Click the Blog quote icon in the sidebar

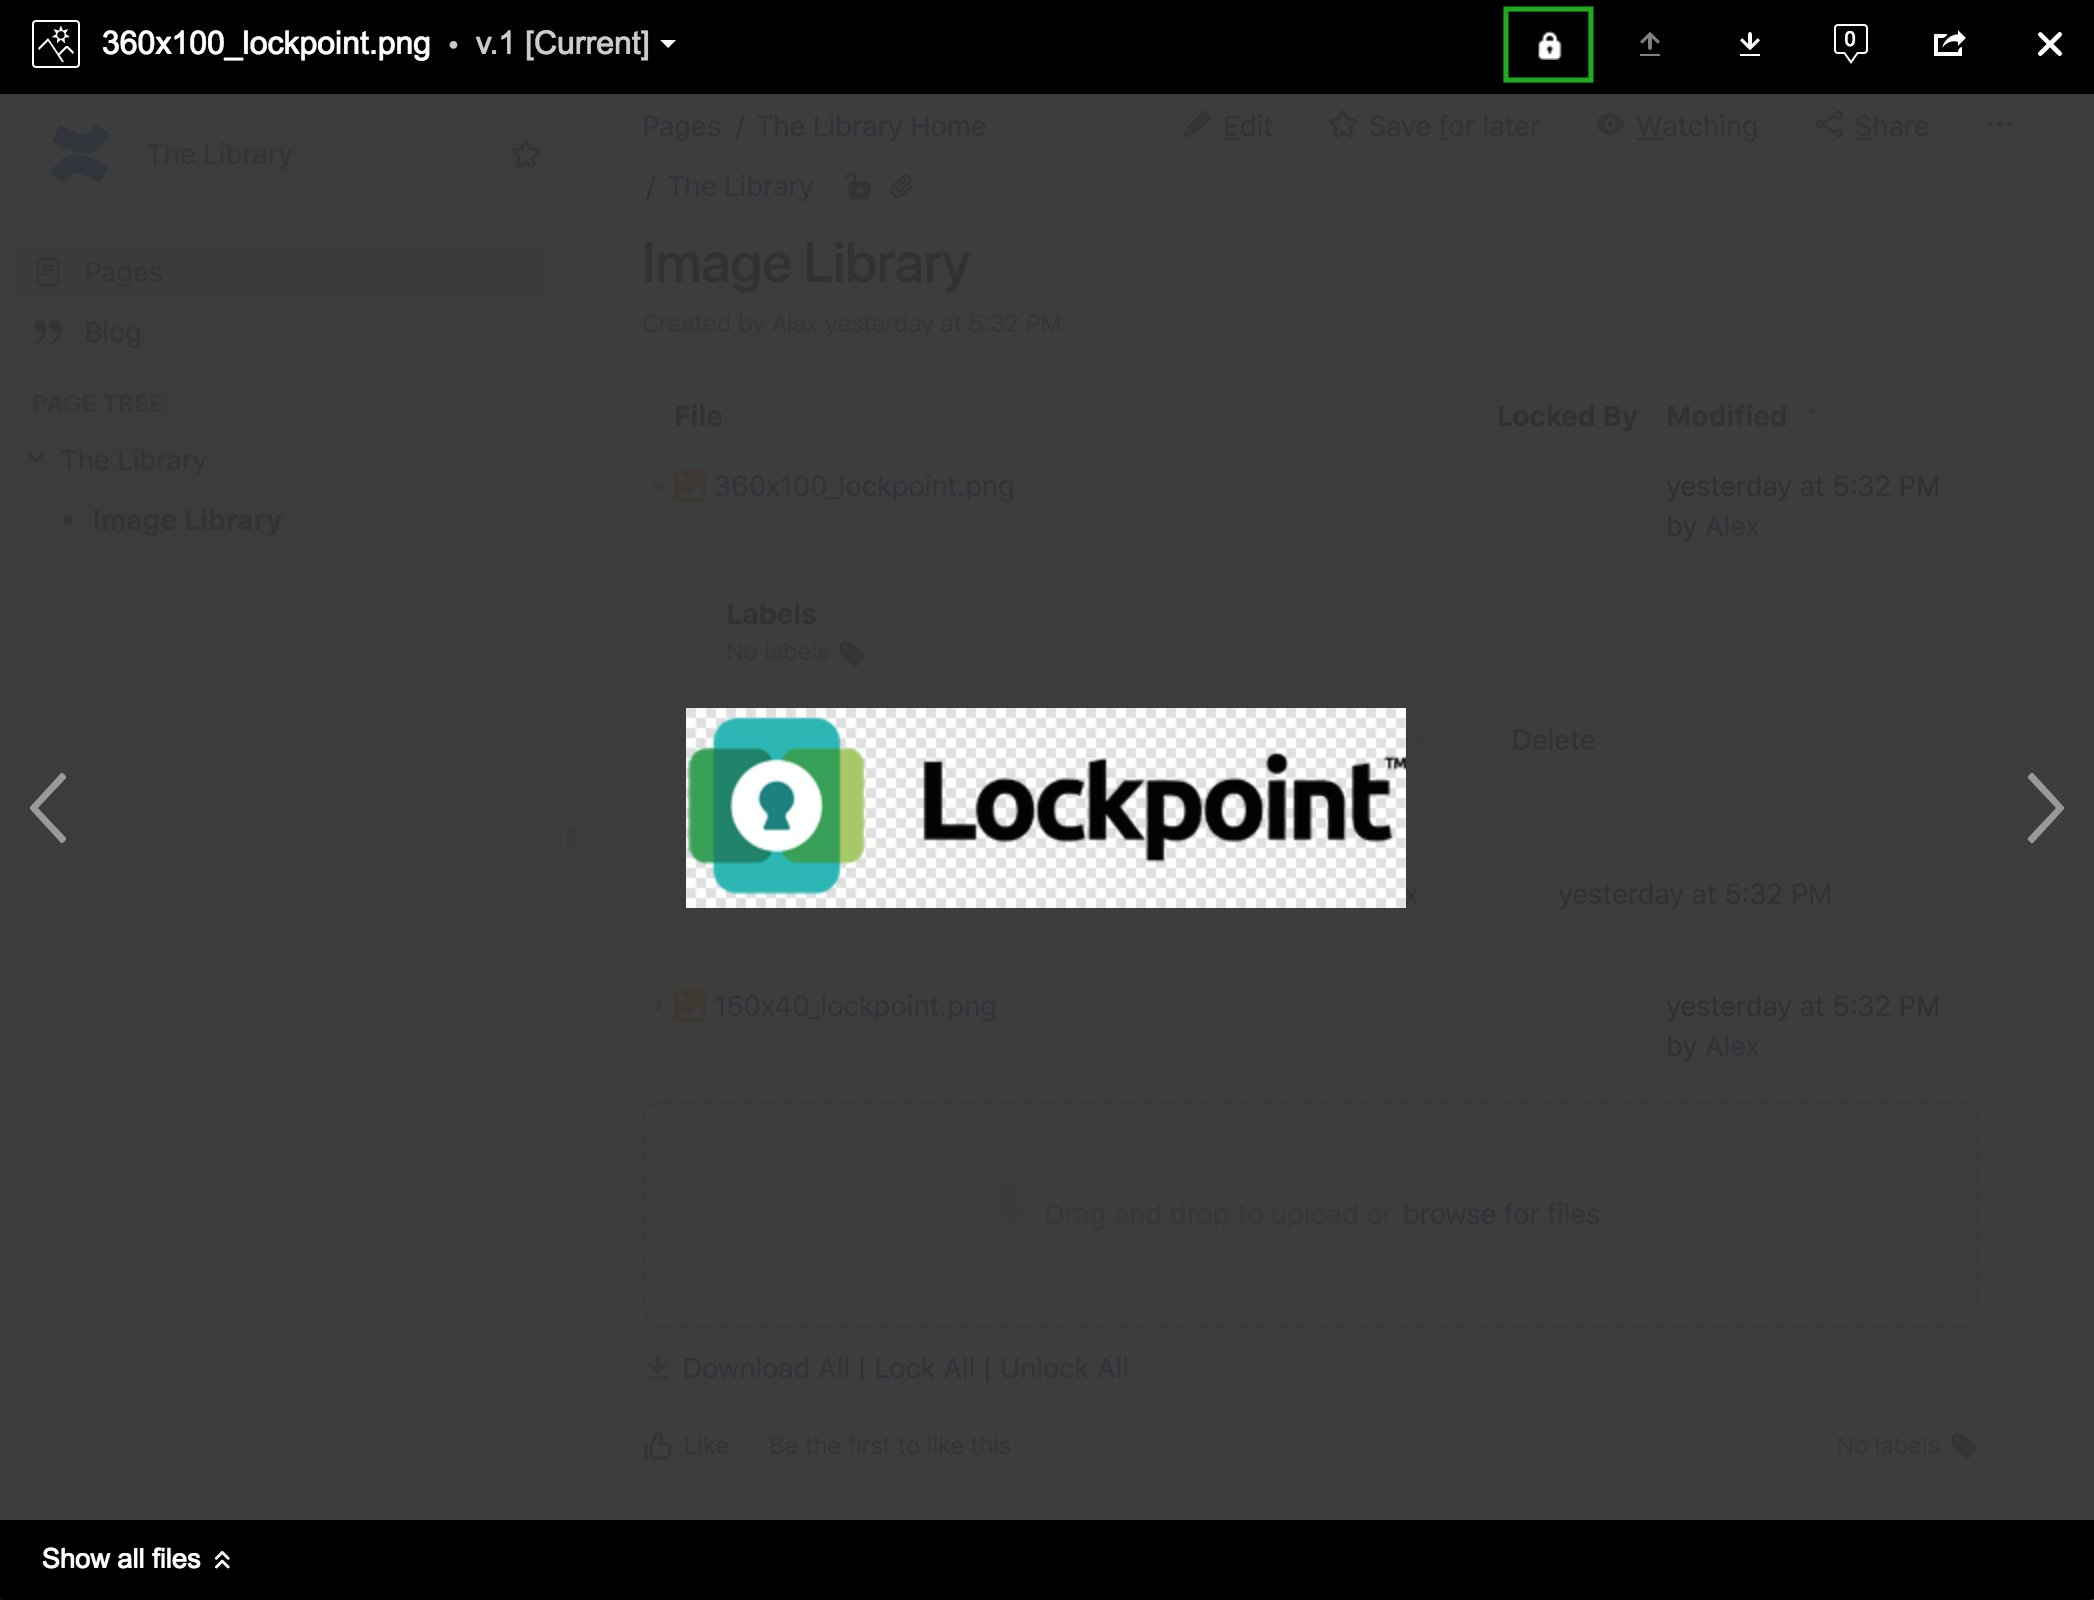coord(47,331)
